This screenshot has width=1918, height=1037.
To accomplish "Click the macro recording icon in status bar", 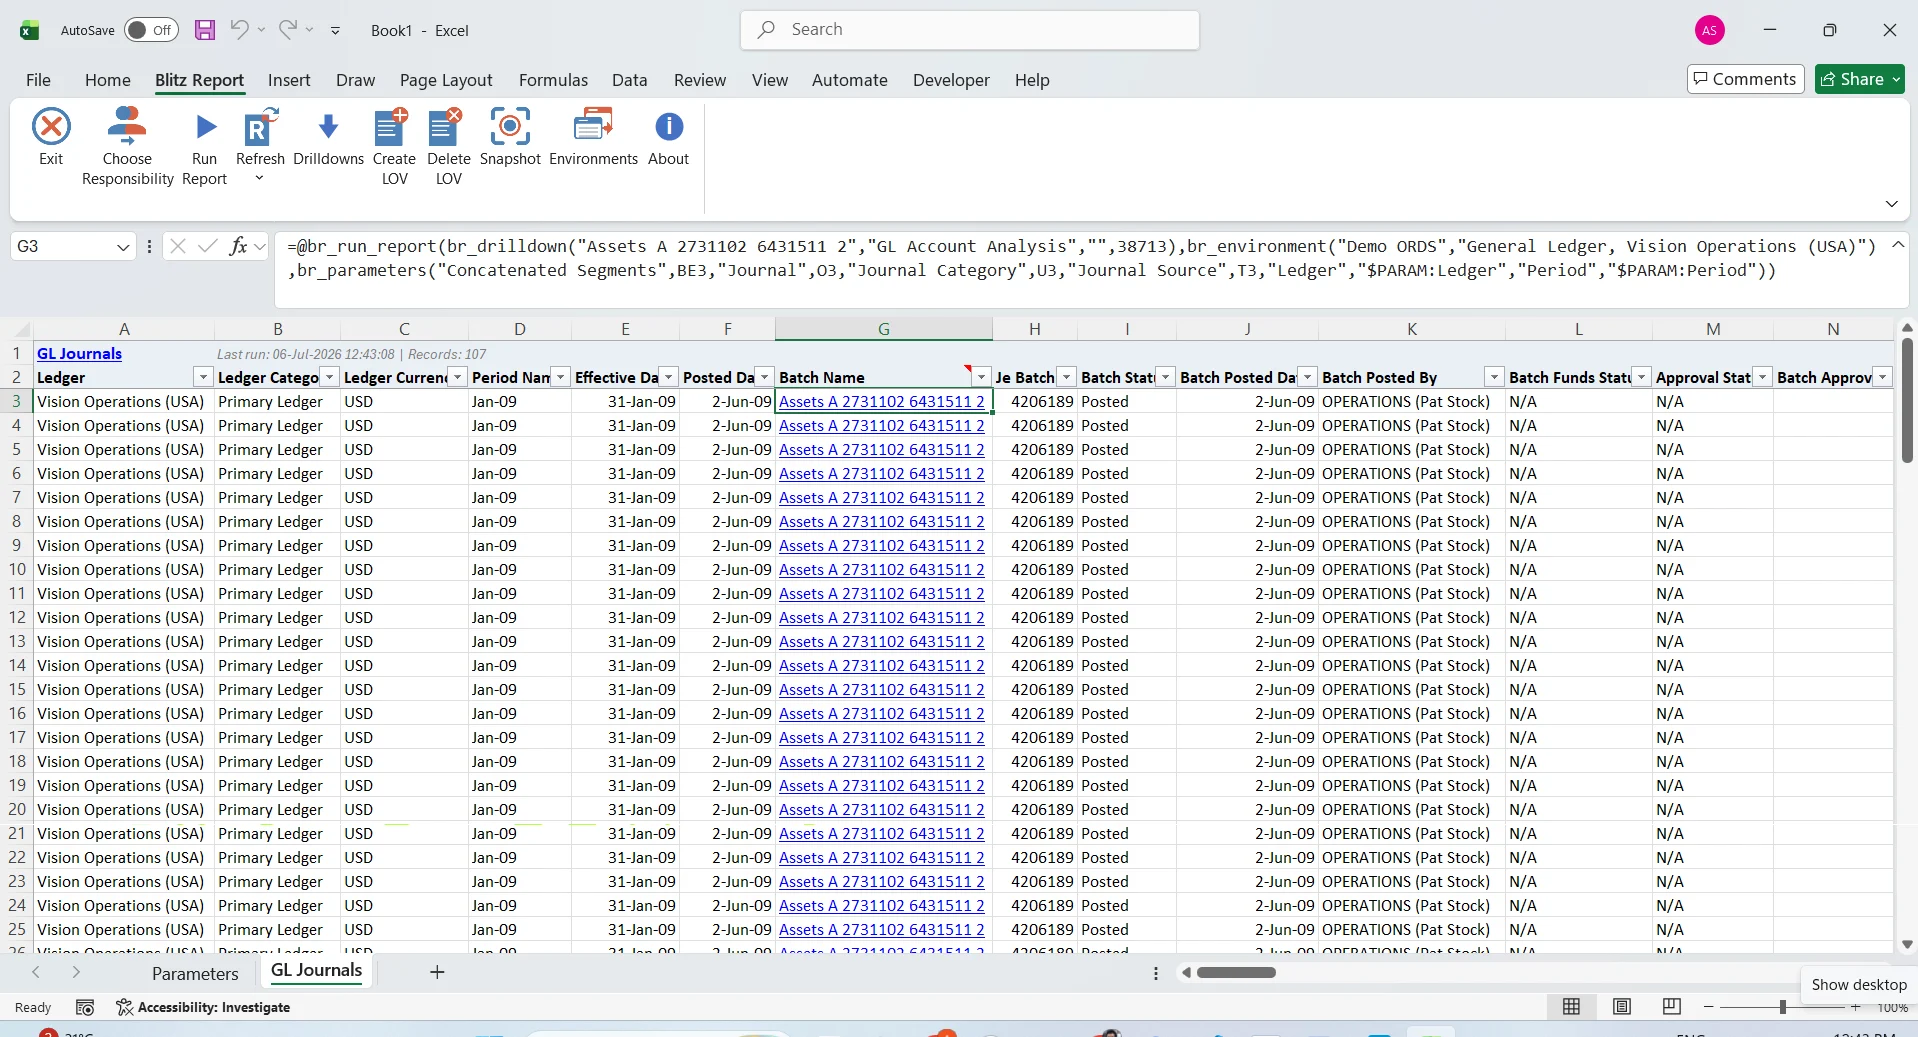I will point(85,1007).
